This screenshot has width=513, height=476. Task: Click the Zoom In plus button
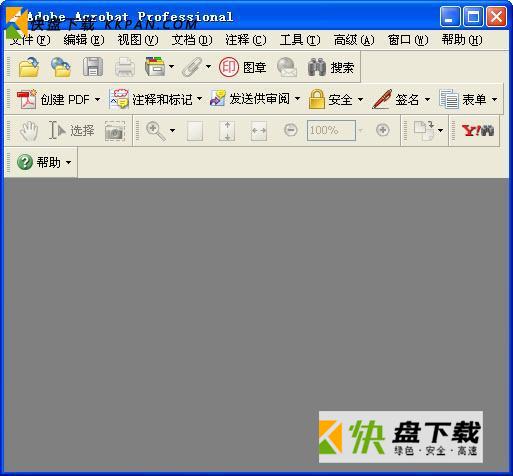click(x=383, y=130)
